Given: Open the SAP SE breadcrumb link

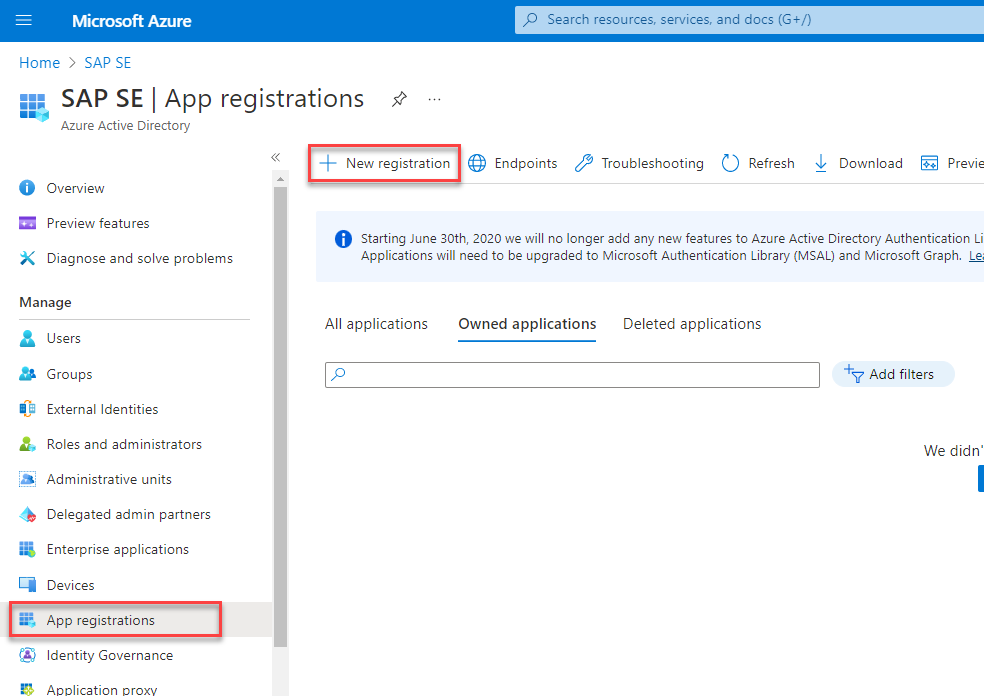Looking at the screenshot, I should [108, 63].
